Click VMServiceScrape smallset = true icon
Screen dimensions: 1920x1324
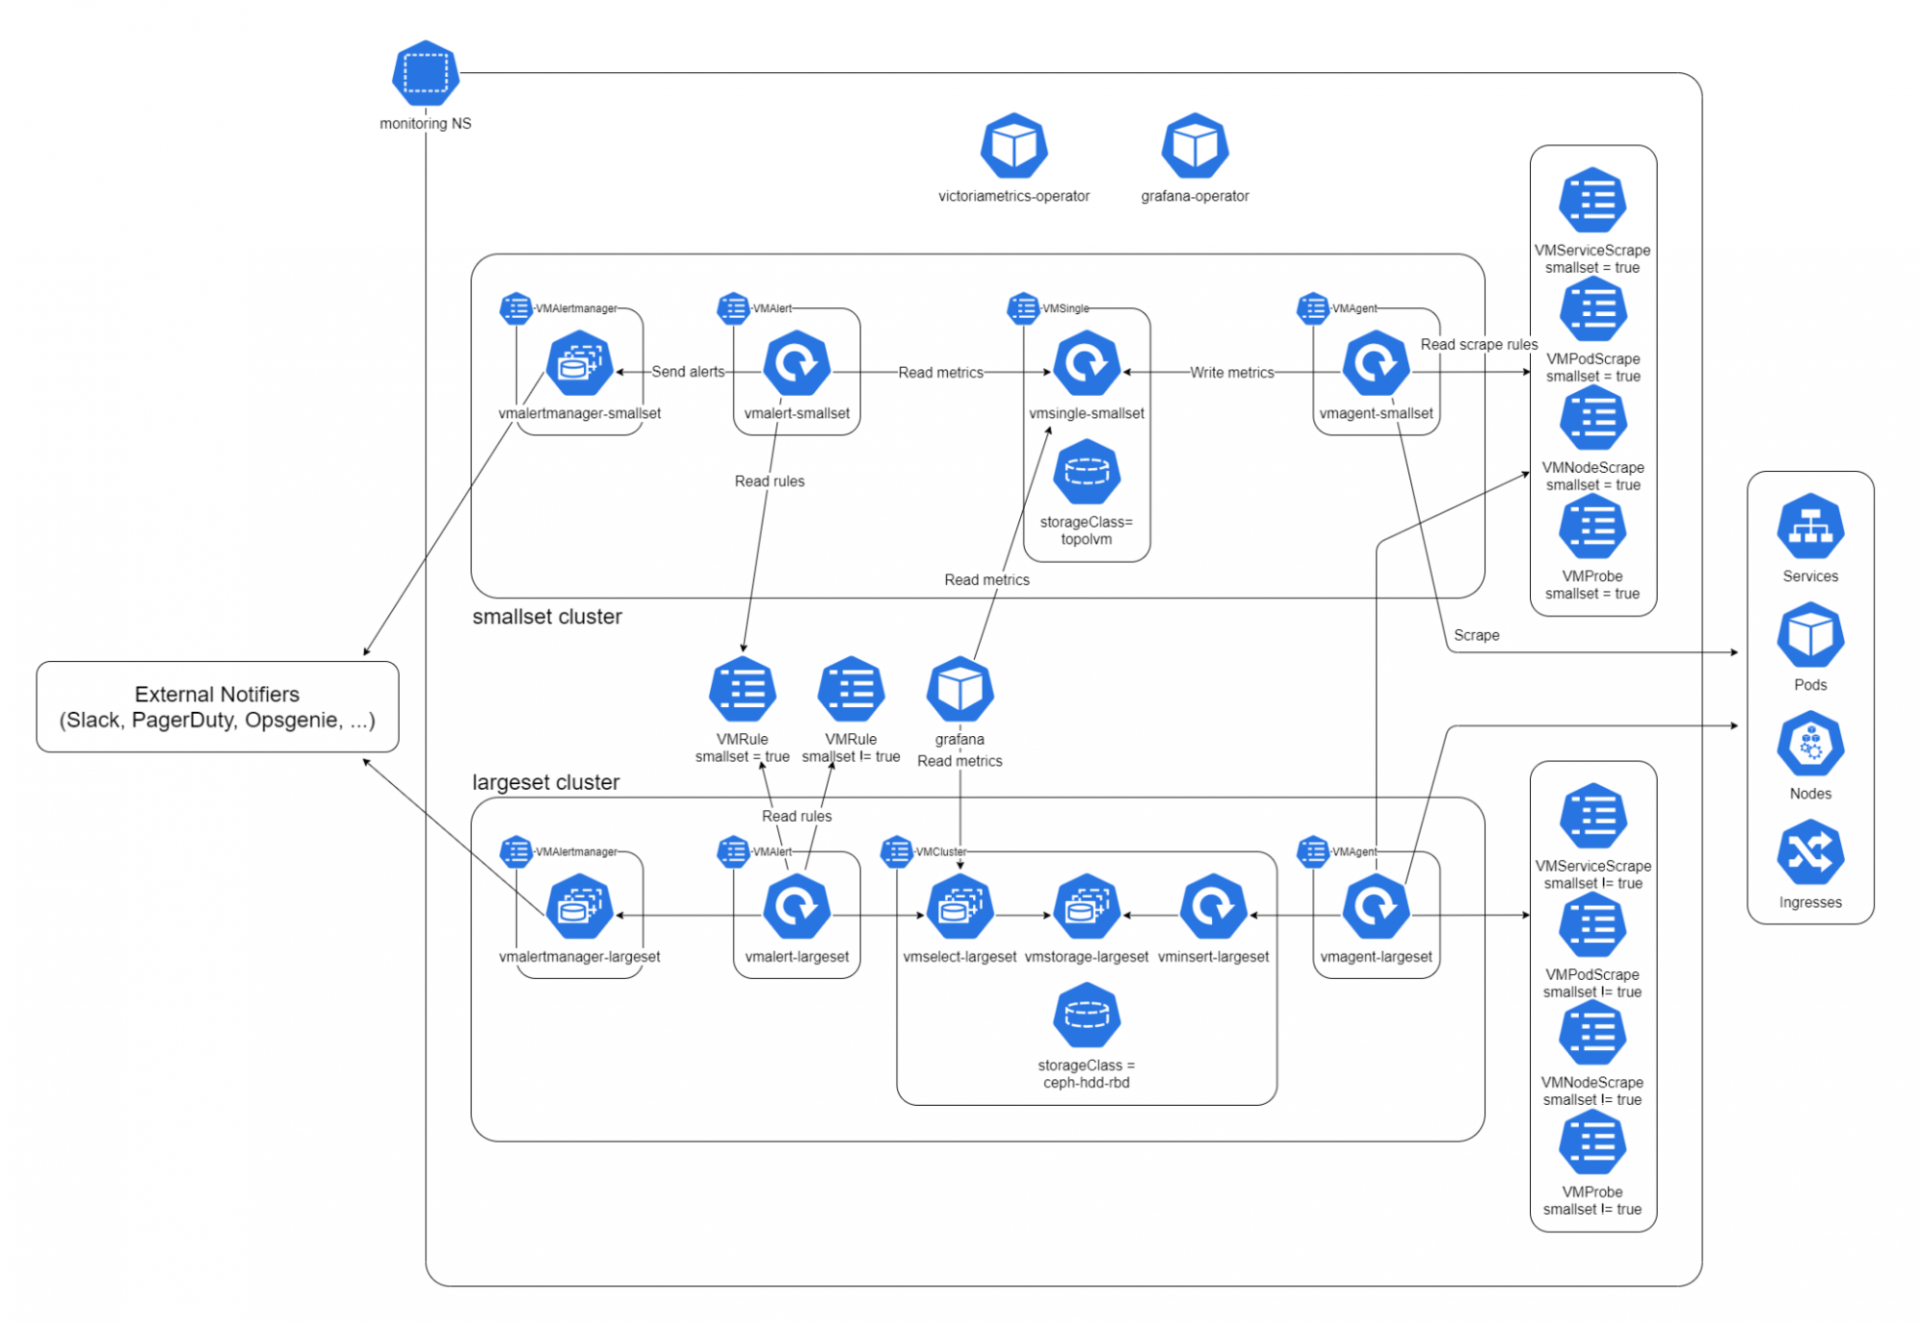(x=1592, y=200)
